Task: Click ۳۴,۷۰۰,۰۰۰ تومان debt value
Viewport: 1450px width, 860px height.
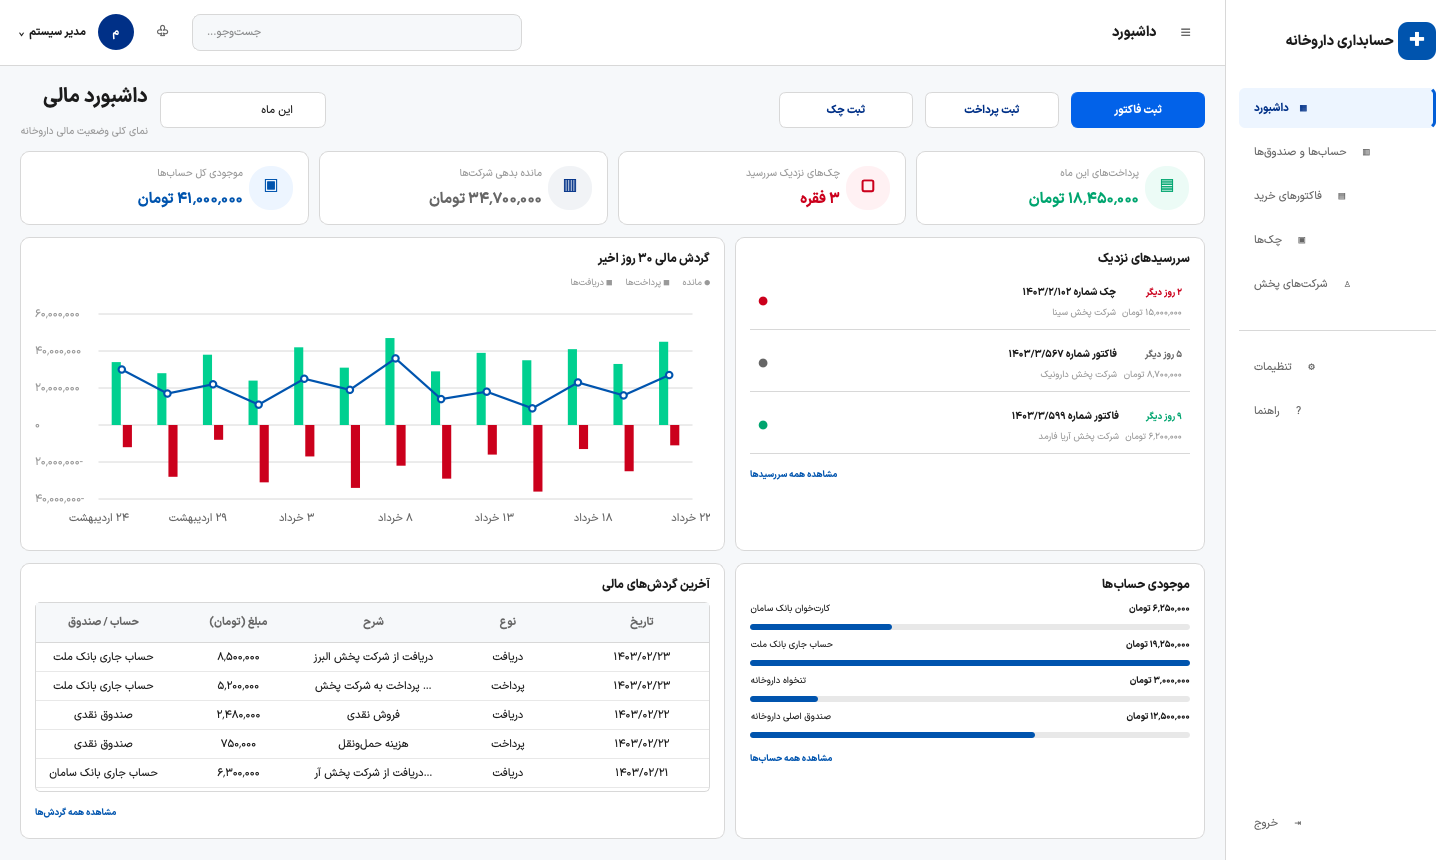Action: pos(485,199)
